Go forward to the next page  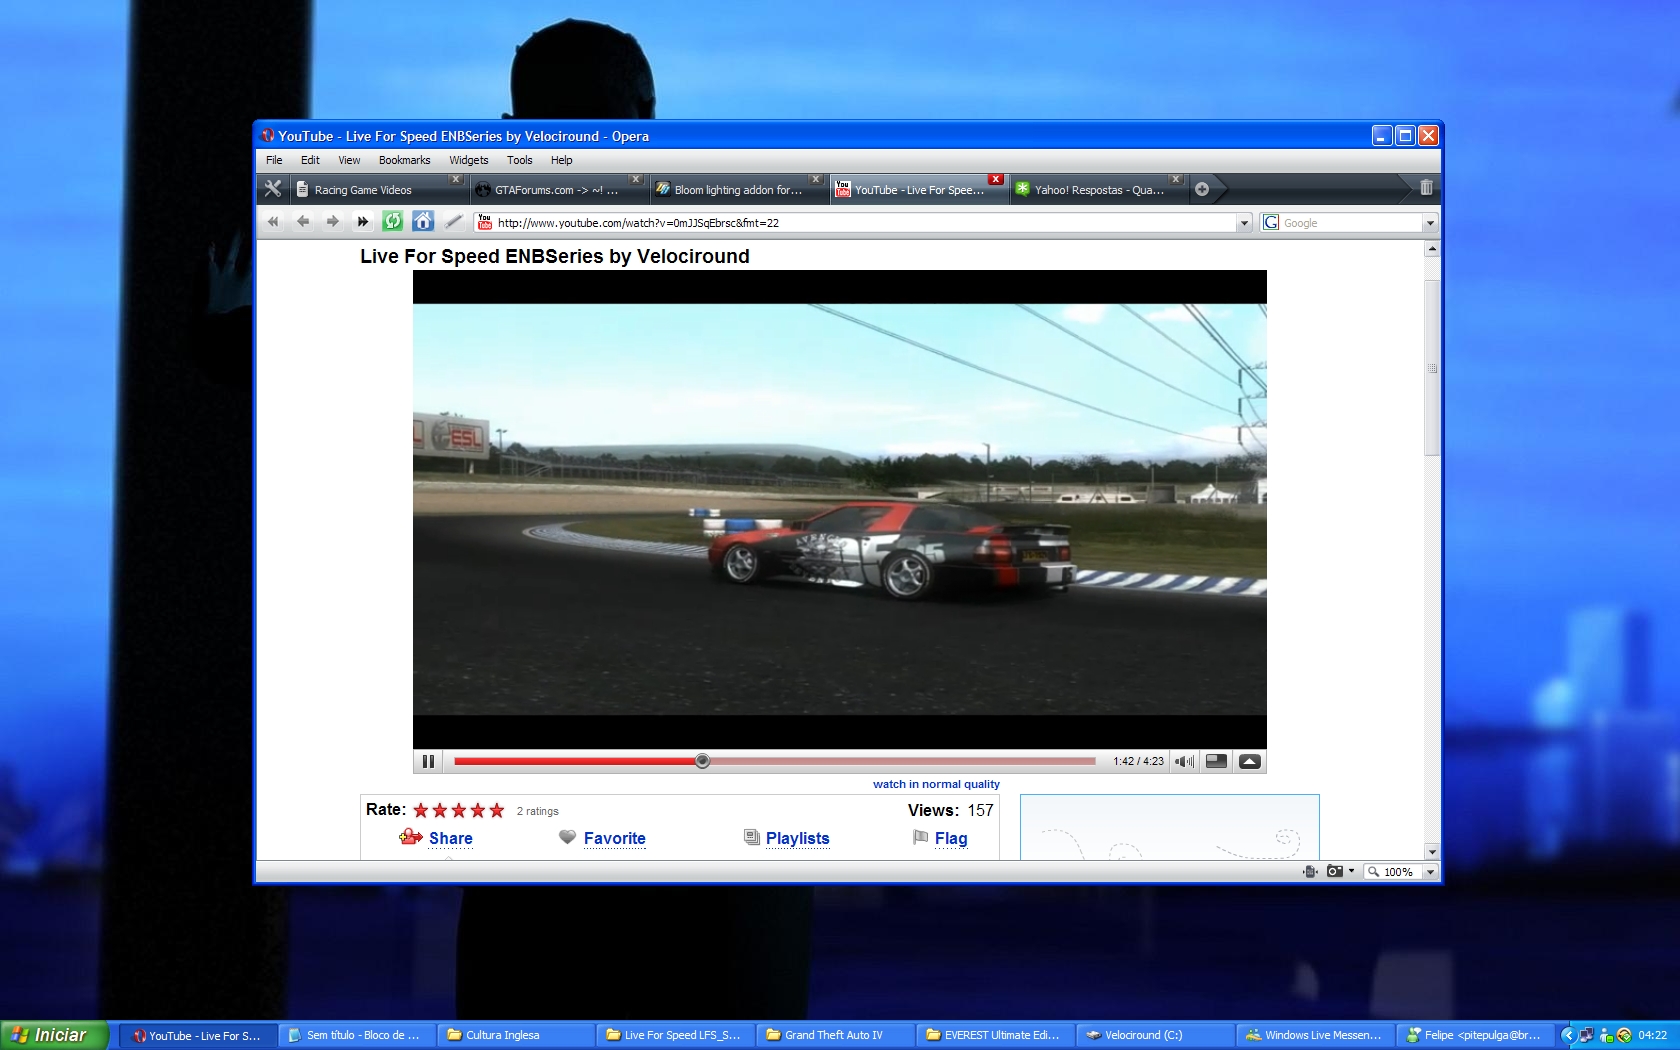point(333,222)
